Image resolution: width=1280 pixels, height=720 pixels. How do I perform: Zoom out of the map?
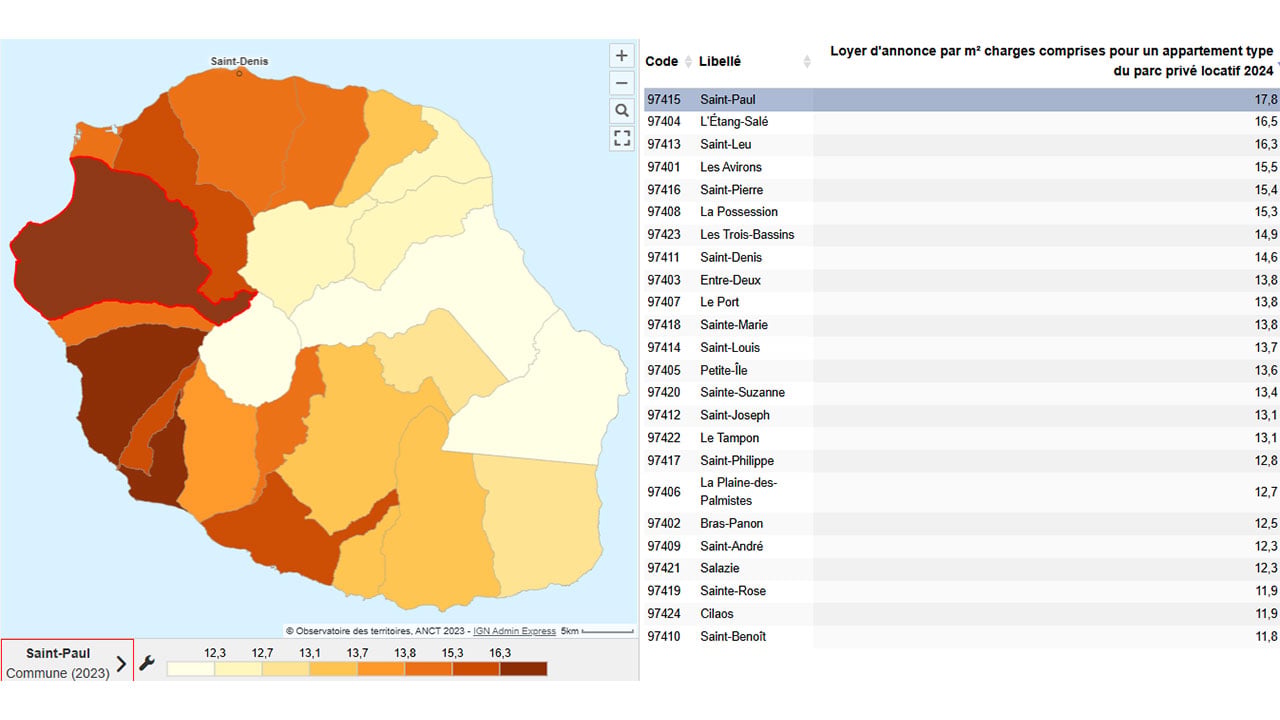pyautogui.click(x=622, y=83)
